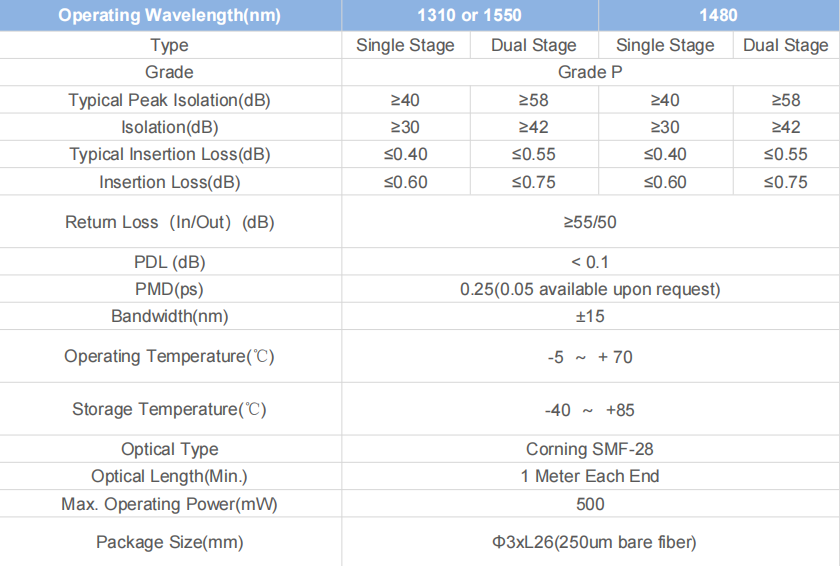Click the PMD value '0.25(0.05 available upon request)'
This screenshot has height=566, width=840.
(x=590, y=290)
